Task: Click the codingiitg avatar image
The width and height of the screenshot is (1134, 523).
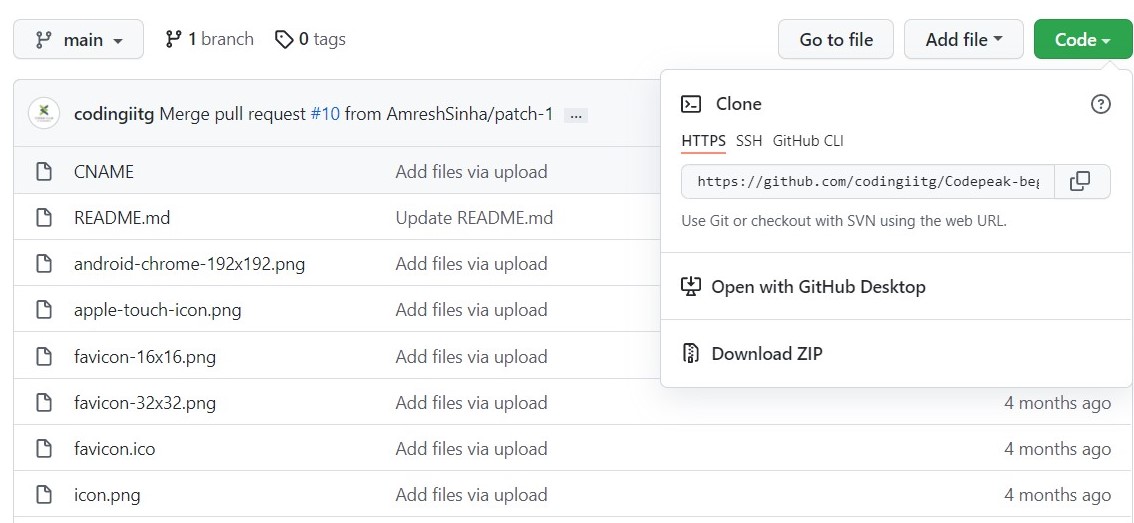Action: [44, 114]
